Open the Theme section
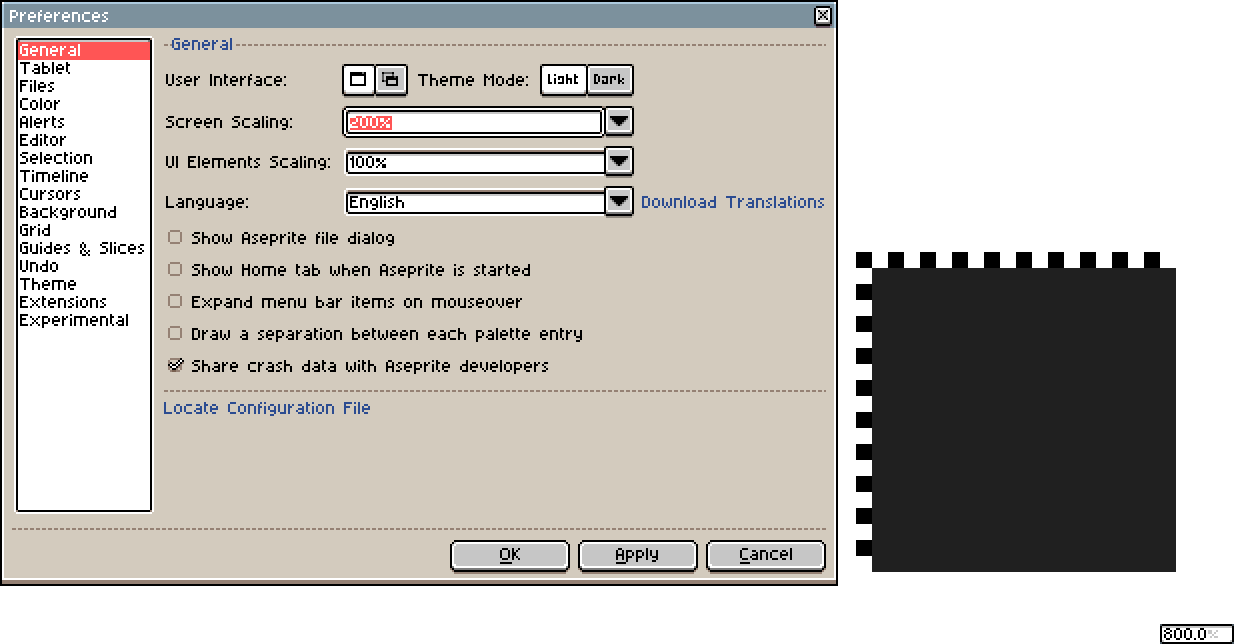Image resolution: width=1234 pixels, height=644 pixels. 84,284
